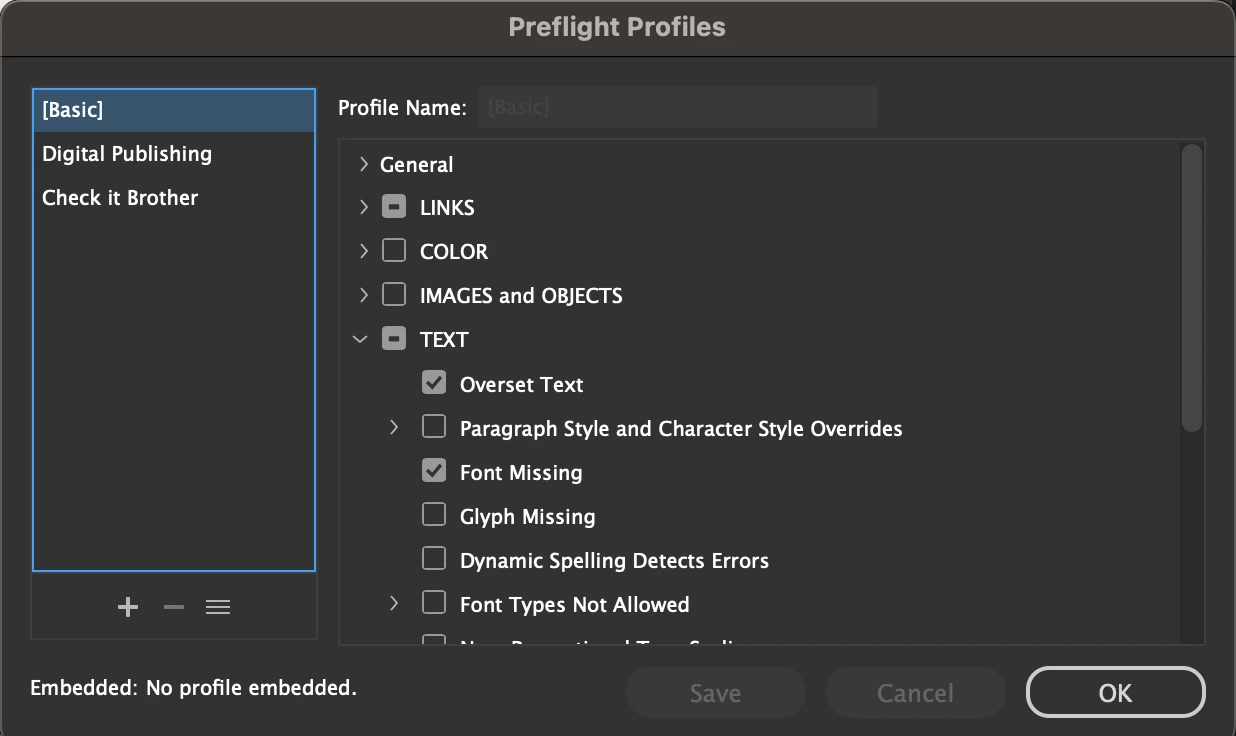Expand Font Types Not Allowed chevron
This screenshot has height=736, width=1236.
(394, 604)
